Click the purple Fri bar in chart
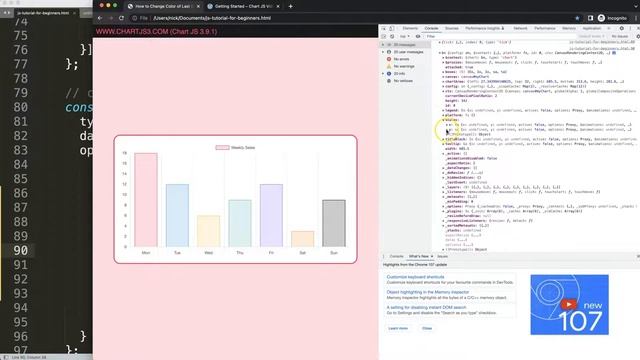 (x=271, y=216)
